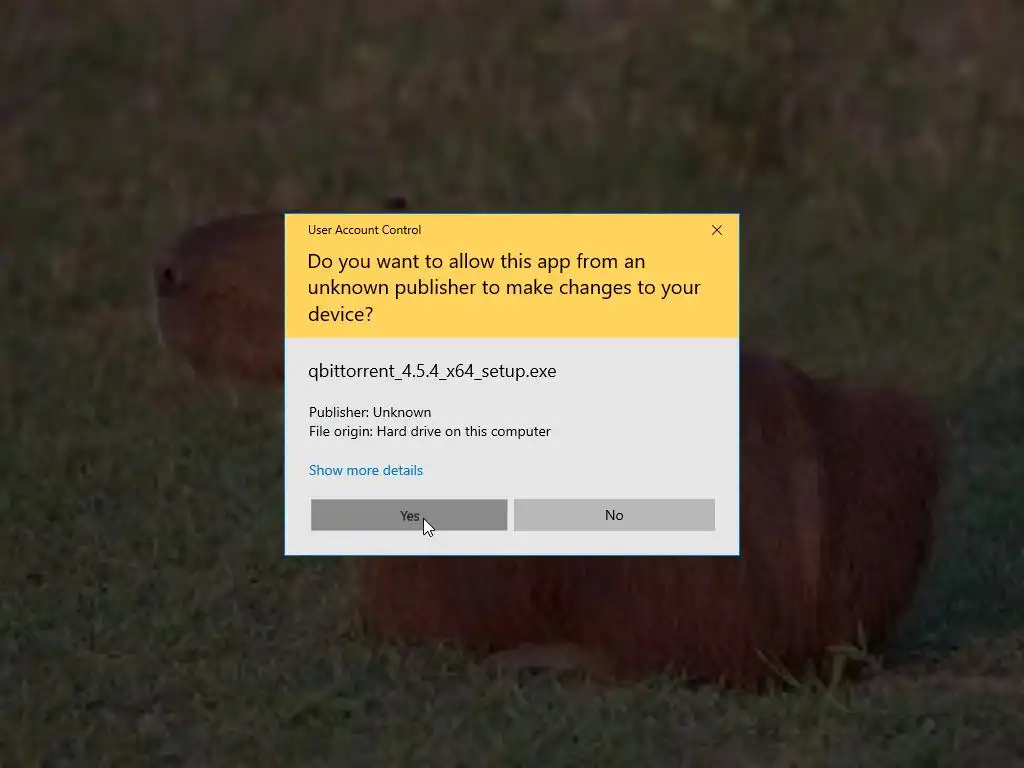The image size is (1024, 768).
Task: Click the Publisher: Unknown line
Action: pyautogui.click(x=370, y=412)
